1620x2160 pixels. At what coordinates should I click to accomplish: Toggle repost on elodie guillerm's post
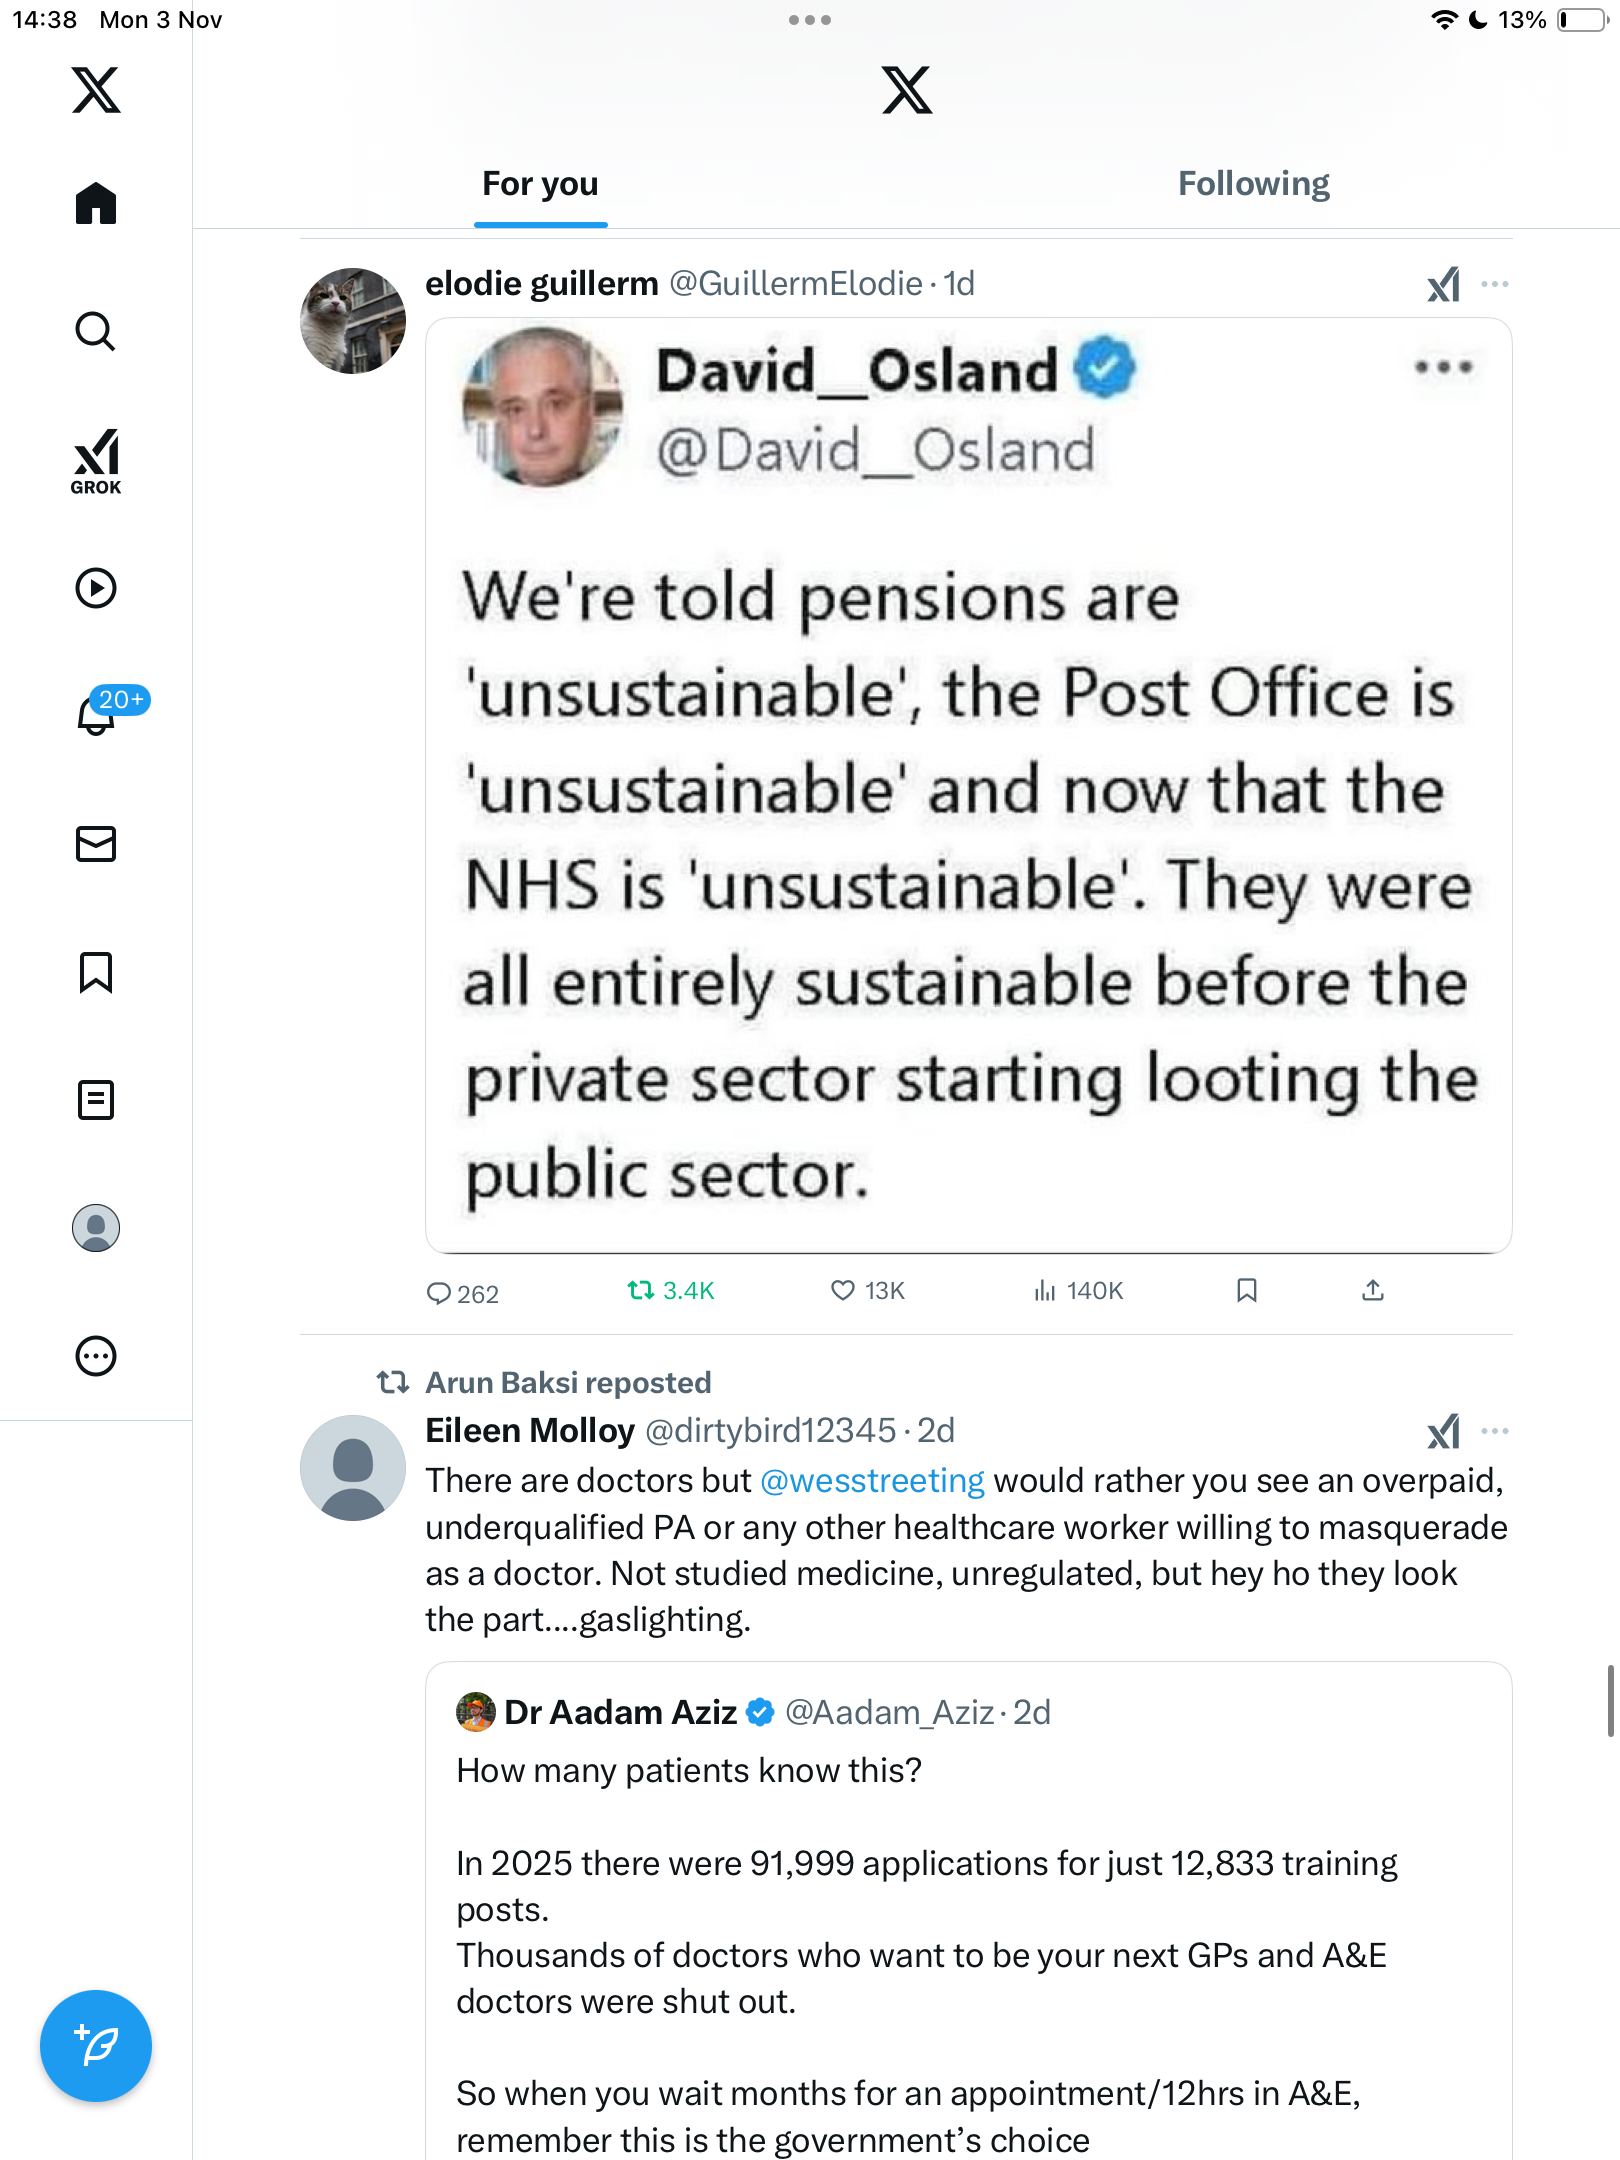tap(641, 1290)
